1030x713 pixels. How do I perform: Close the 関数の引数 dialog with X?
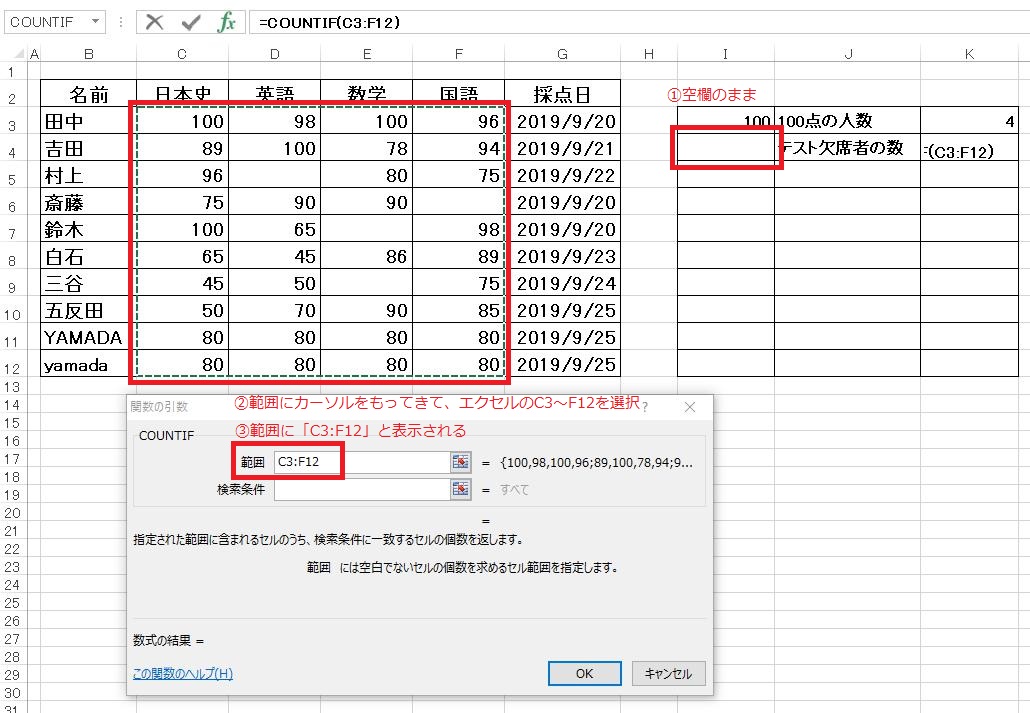(x=689, y=407)
